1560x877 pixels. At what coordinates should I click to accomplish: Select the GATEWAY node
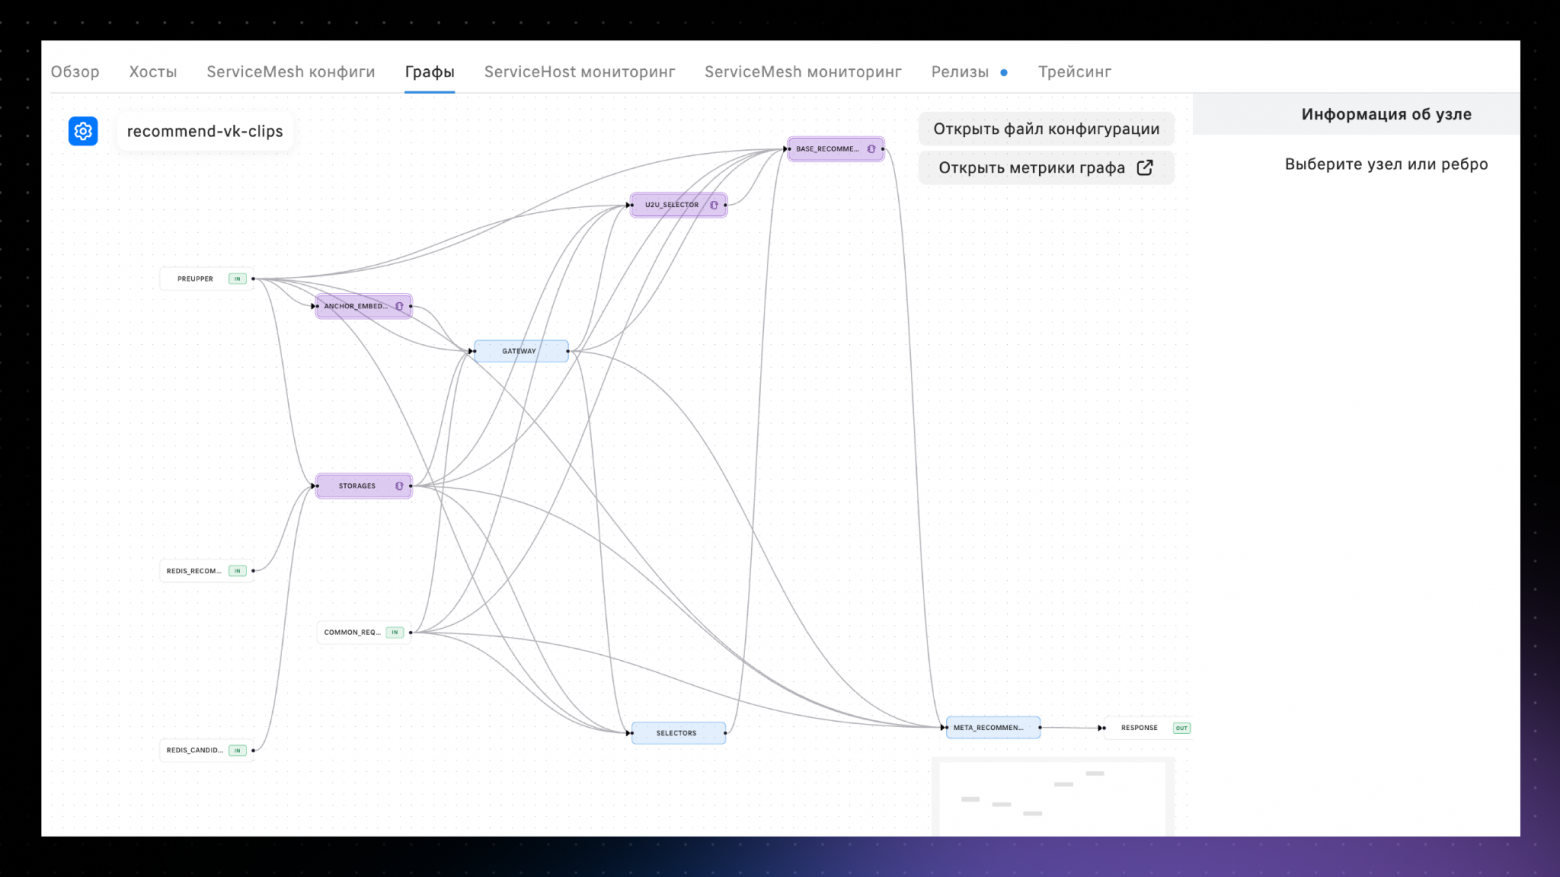(x=521, y=351)
